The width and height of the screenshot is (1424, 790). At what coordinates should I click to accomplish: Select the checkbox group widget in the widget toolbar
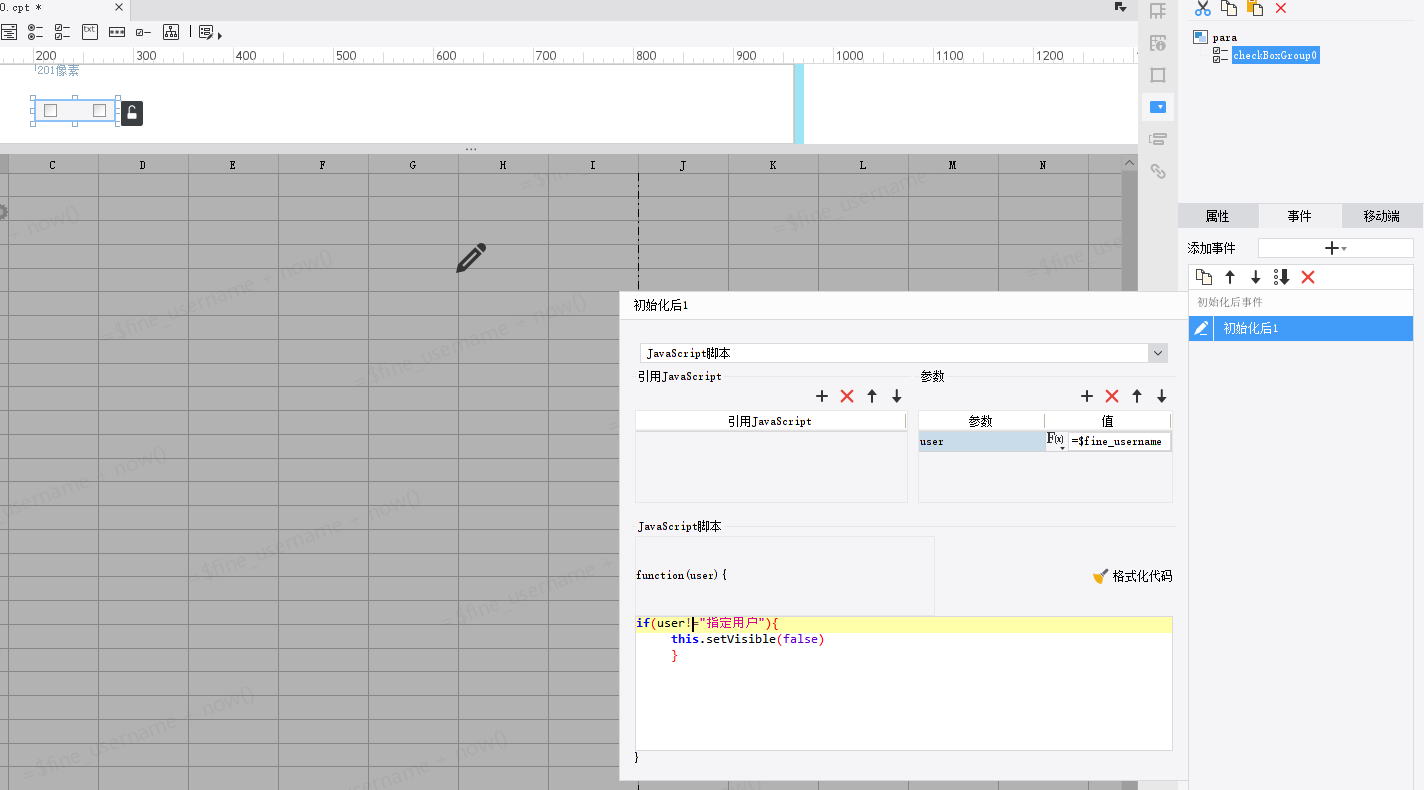[62, 32]
